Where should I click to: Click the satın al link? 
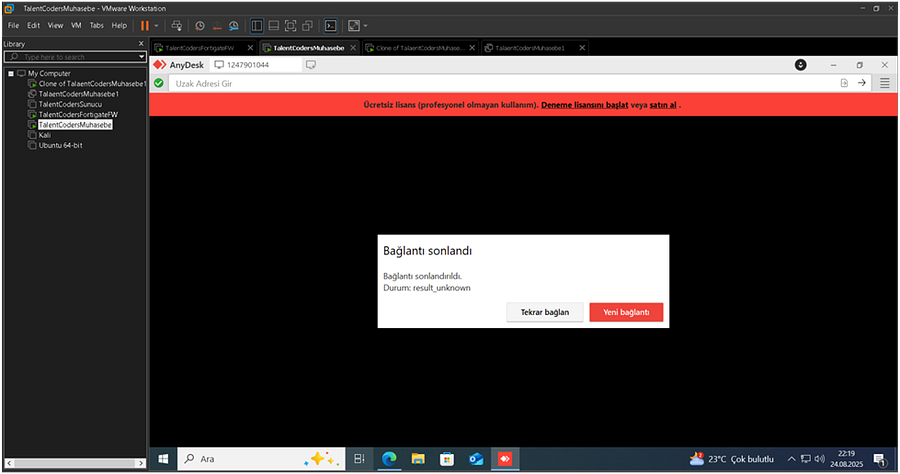tap(663, 105)
